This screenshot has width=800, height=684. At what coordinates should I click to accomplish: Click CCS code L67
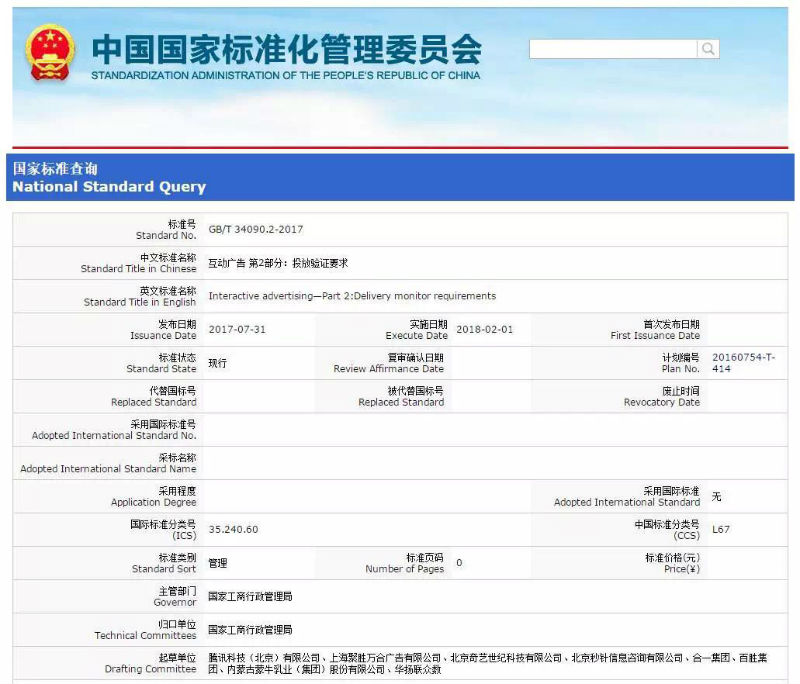tap(721, 530)
